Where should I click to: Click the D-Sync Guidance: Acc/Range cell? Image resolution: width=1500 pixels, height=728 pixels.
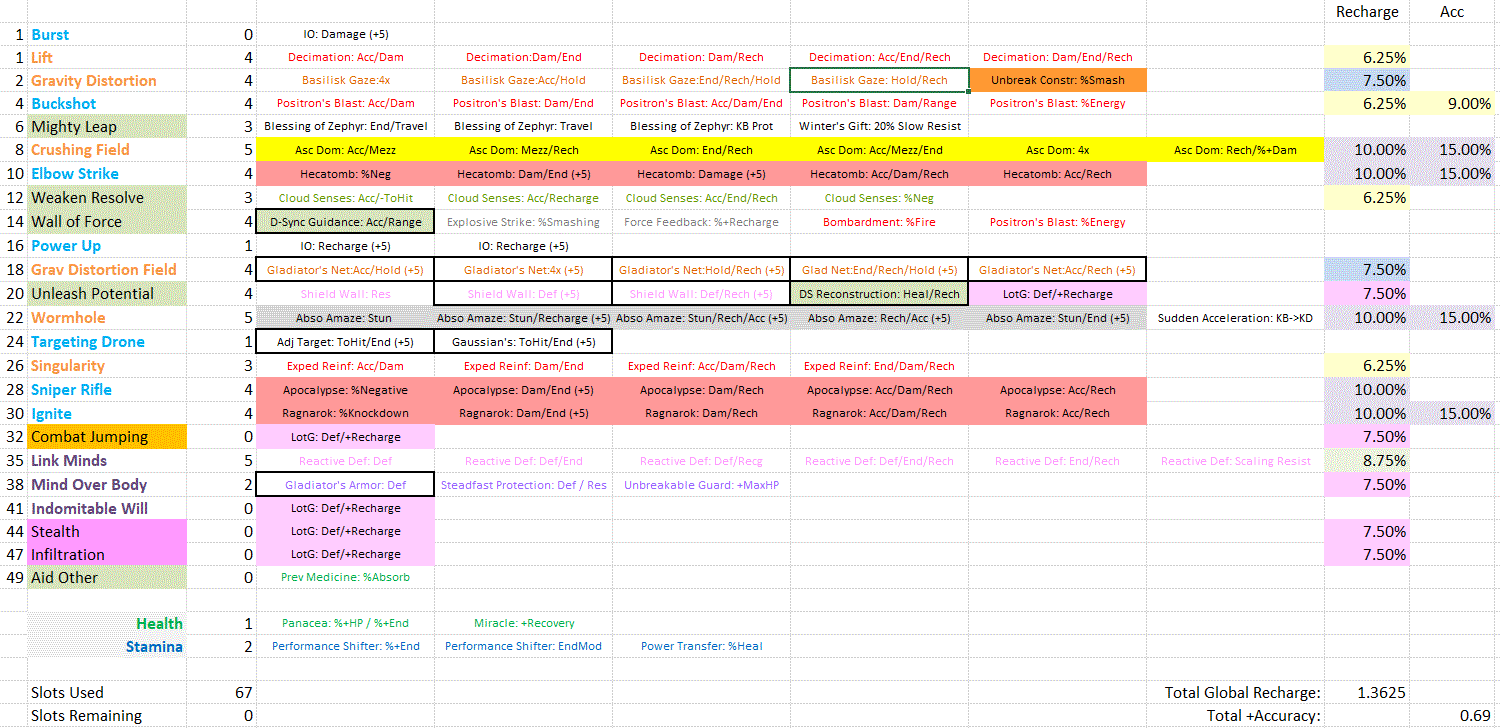coord(345,222)
